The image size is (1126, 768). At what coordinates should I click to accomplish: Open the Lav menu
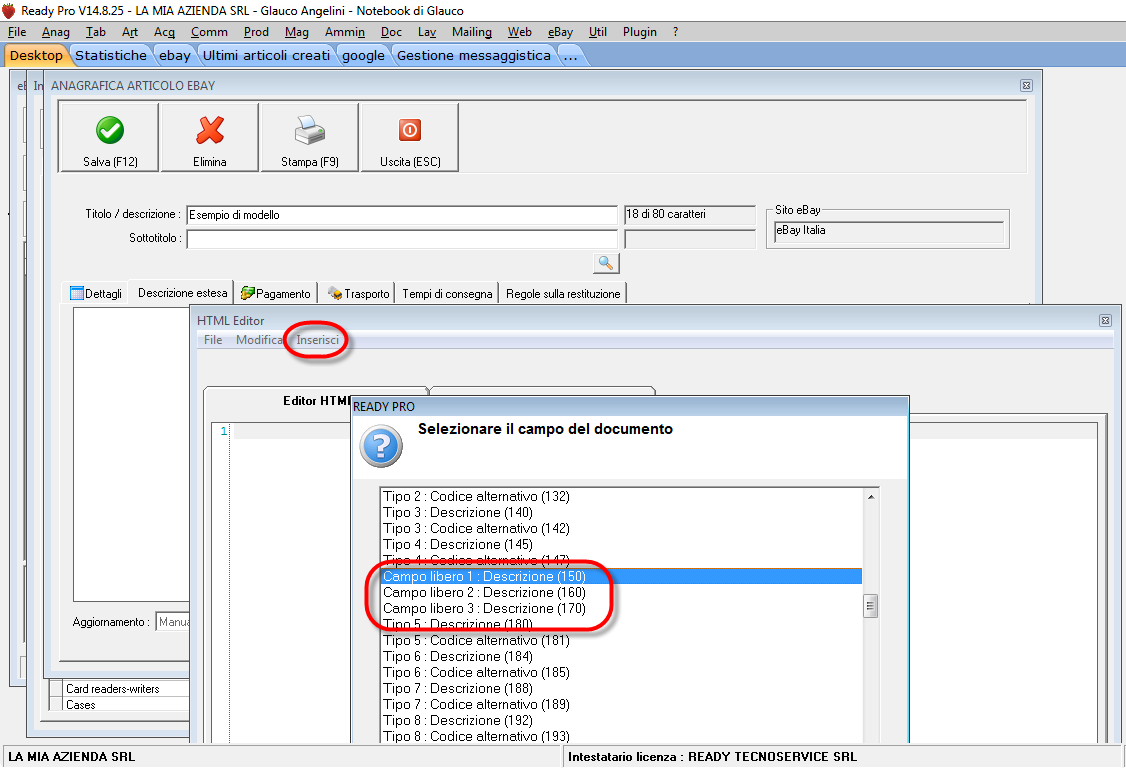pyautogui.click(x=427, y=32)
